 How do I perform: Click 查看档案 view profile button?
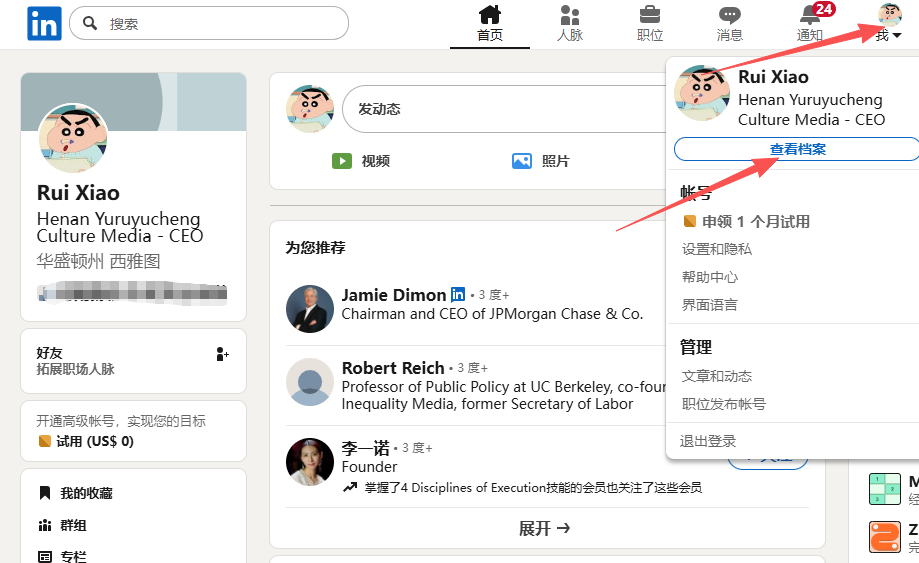797,149
